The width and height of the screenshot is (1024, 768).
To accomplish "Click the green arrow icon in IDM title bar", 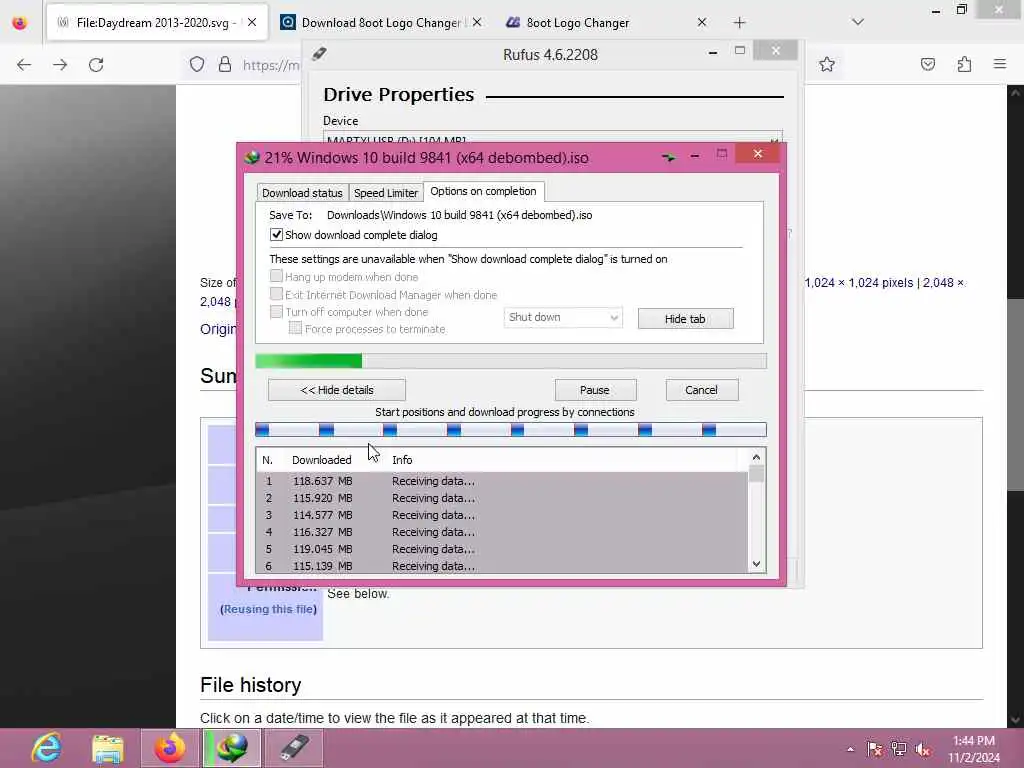I will pos(668,157).
